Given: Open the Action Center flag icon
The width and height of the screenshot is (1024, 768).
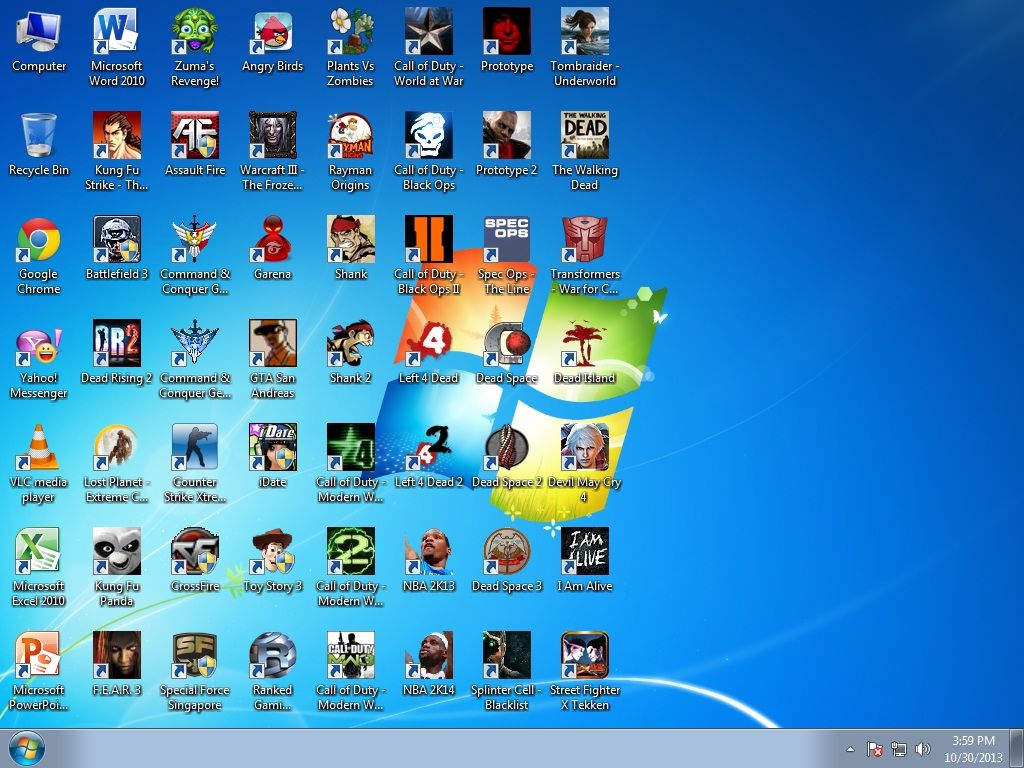Looking at the screenshot, I should [x=874, y=749].
